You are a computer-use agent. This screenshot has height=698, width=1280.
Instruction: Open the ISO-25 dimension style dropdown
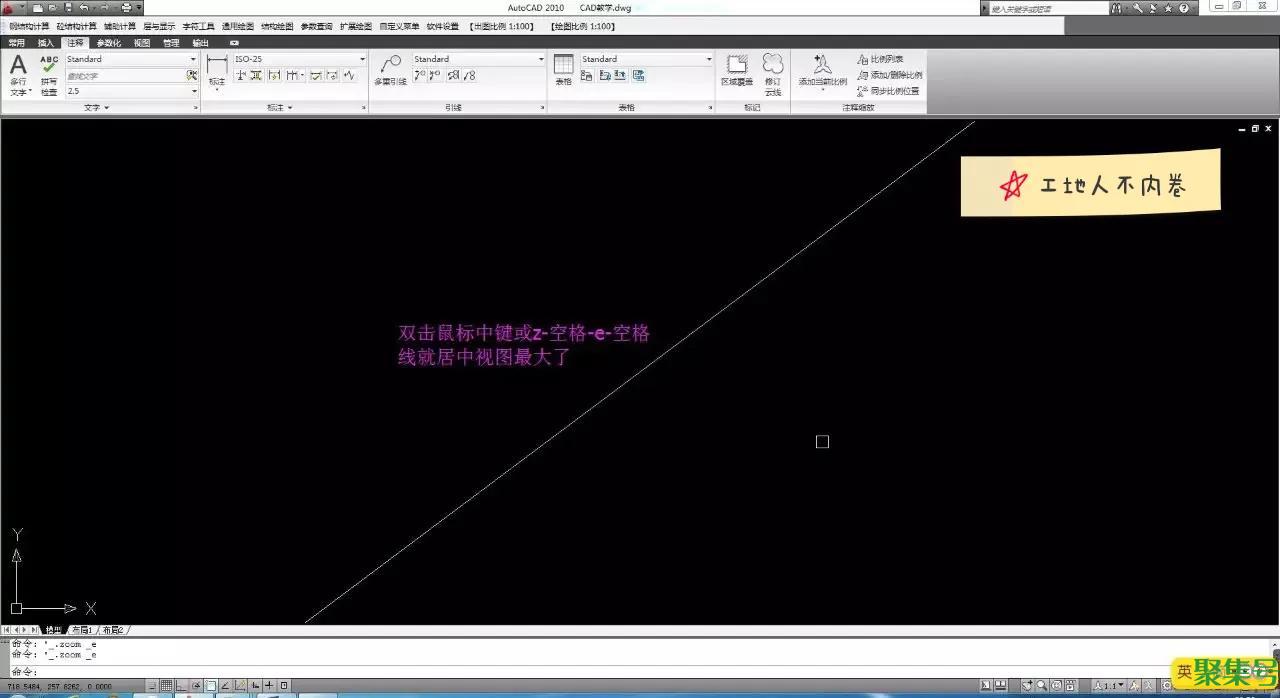pos(362,59)
